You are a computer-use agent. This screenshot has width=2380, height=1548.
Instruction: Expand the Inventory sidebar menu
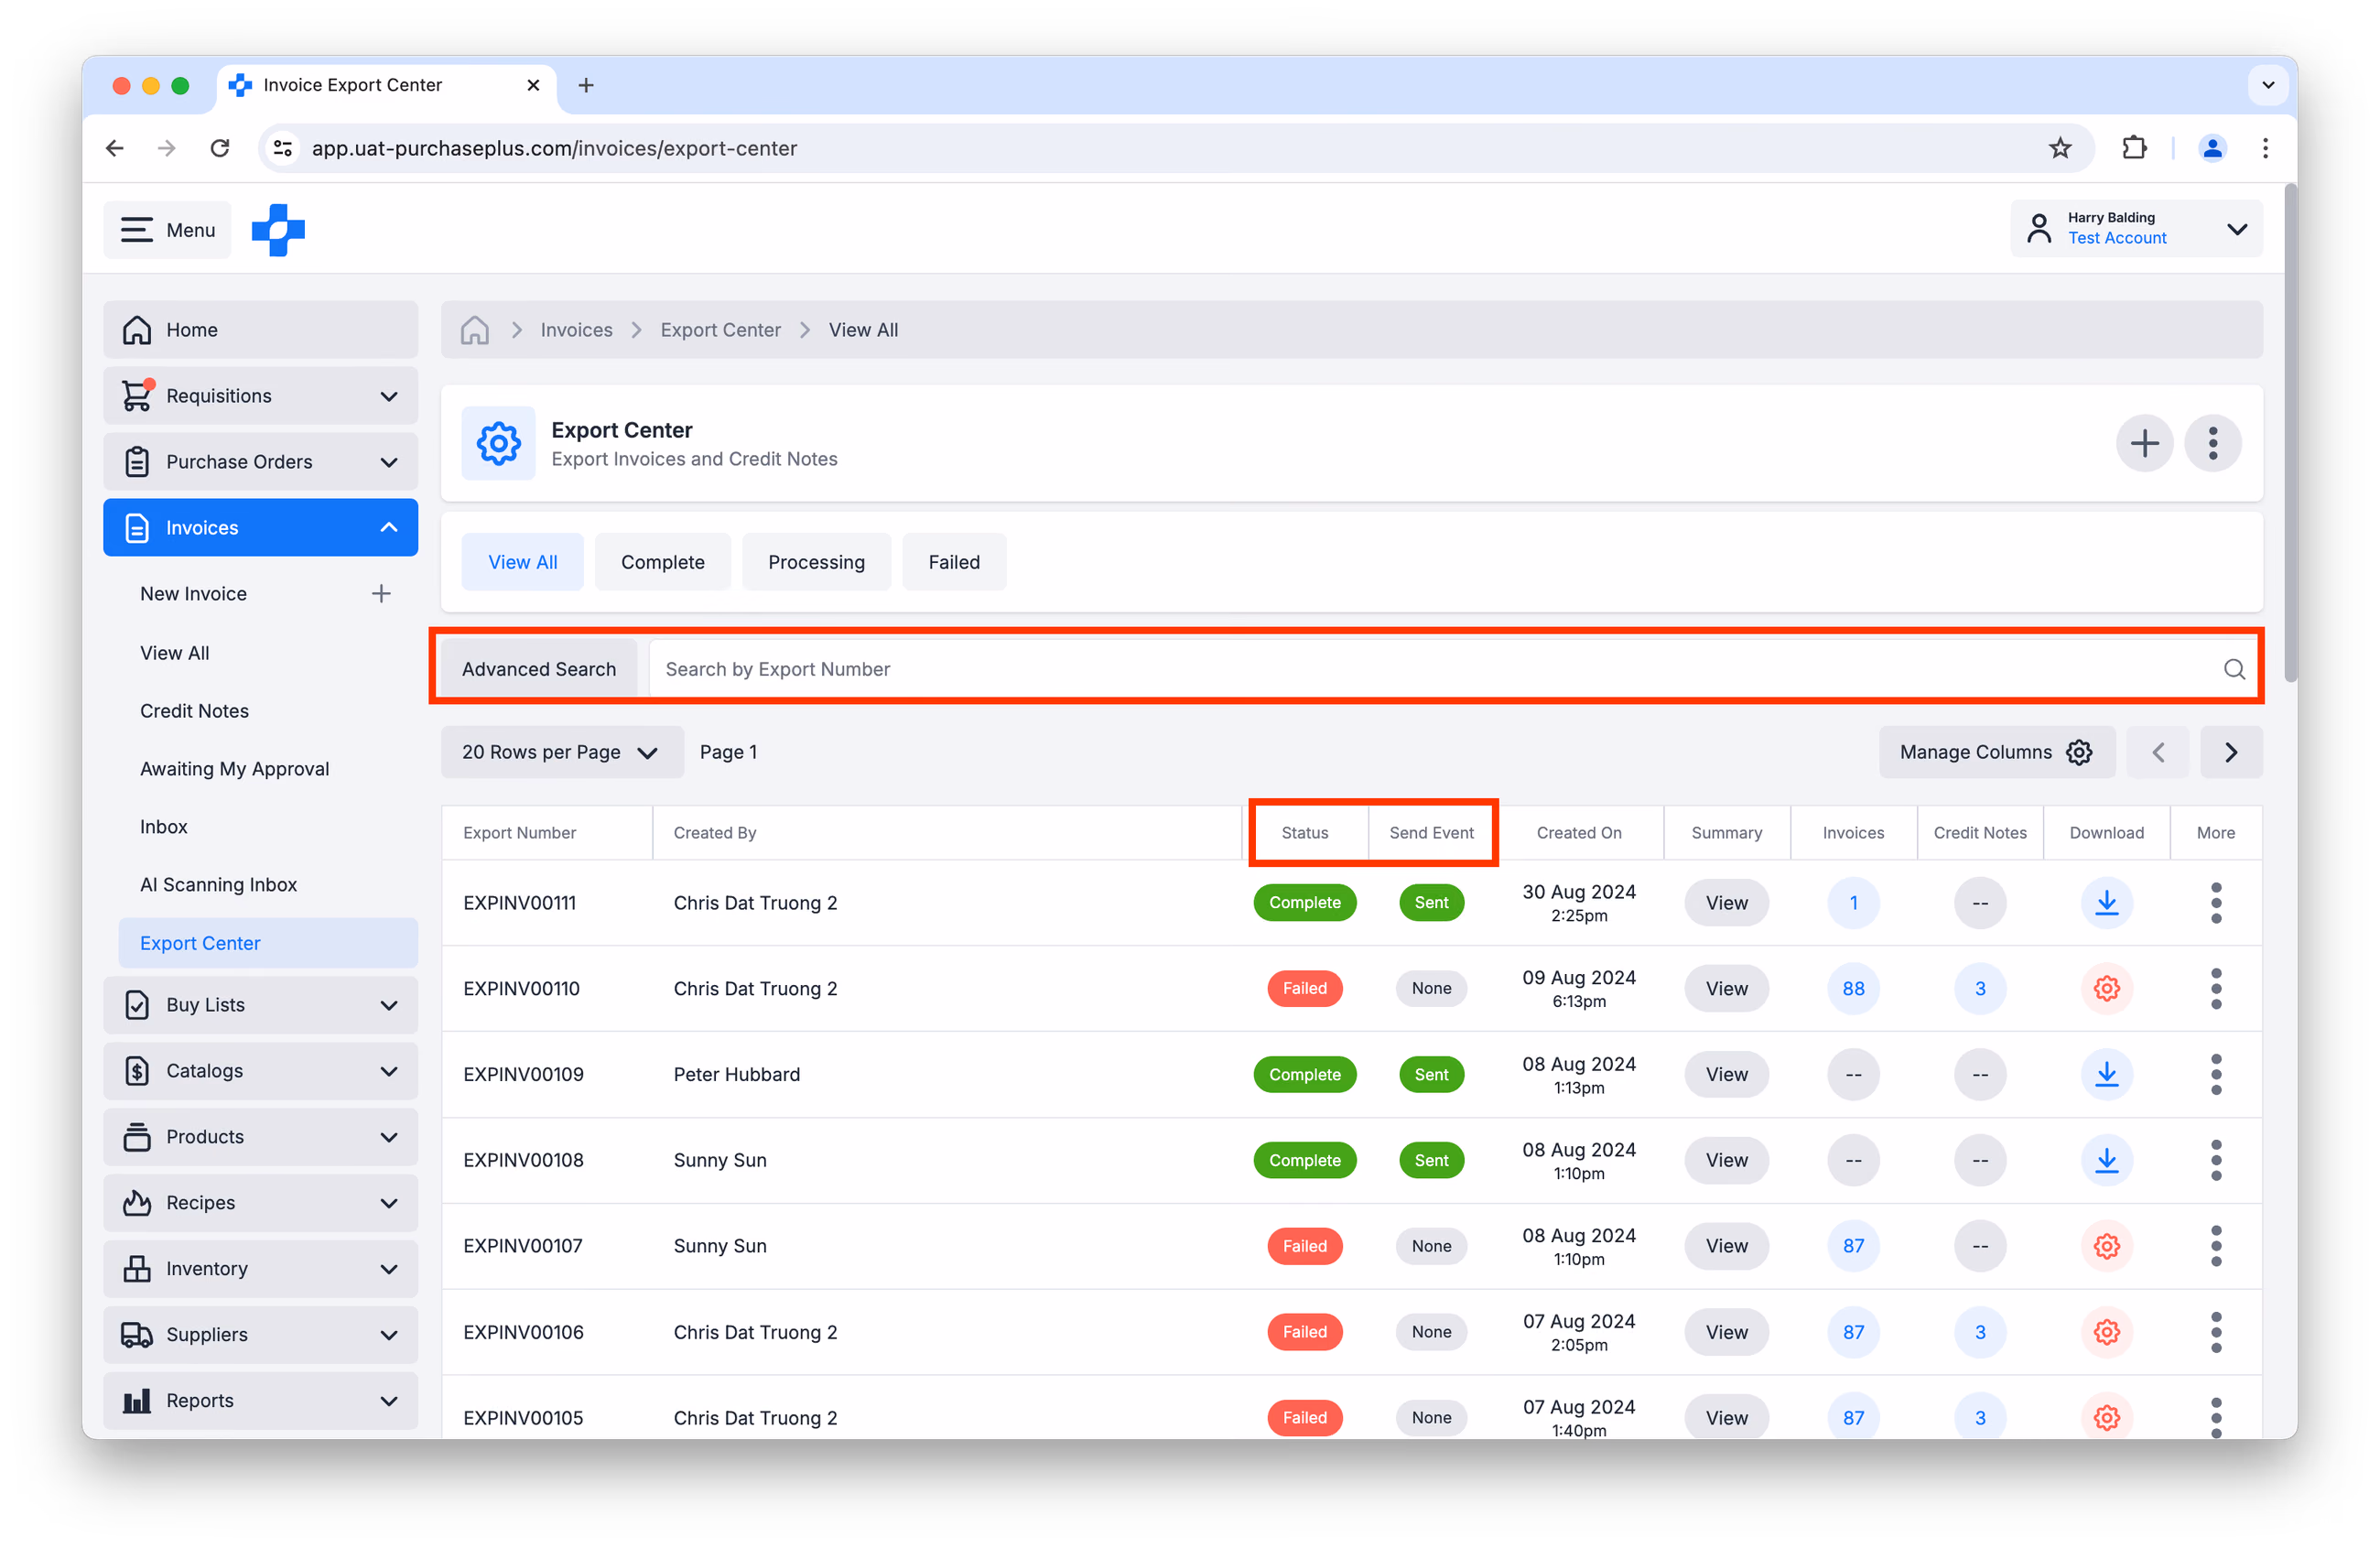click(261, 1269)
